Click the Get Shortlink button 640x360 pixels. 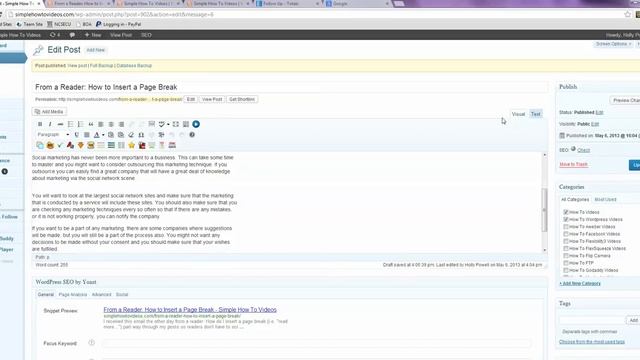tap(242, 99)
